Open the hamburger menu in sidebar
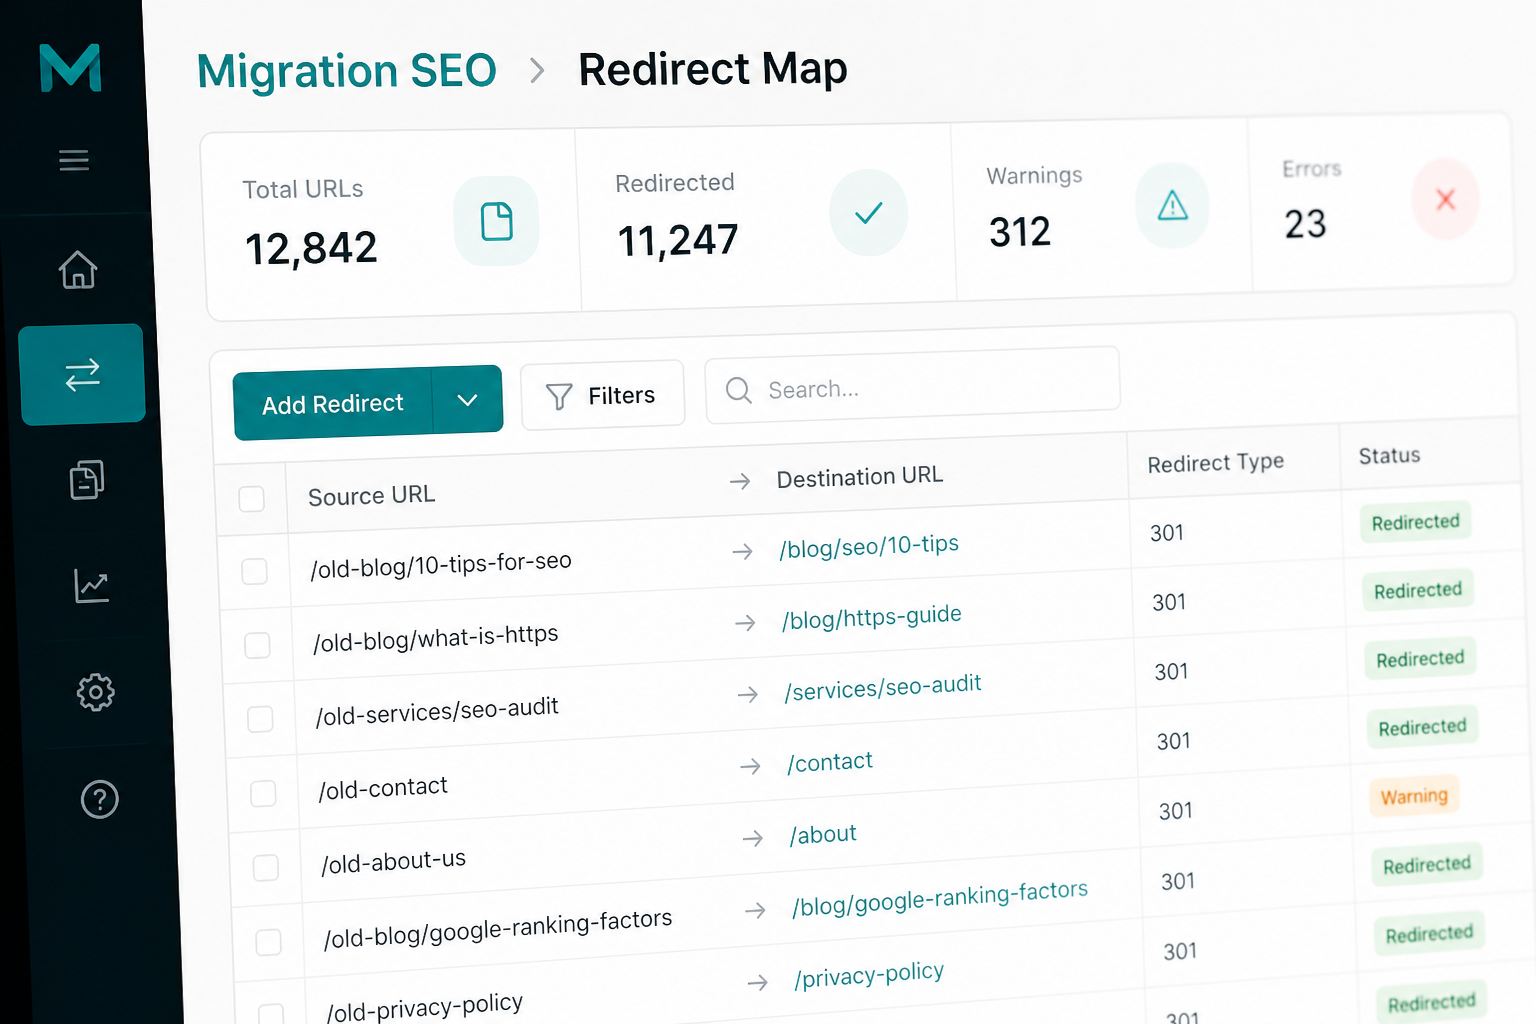 [74, 160]
